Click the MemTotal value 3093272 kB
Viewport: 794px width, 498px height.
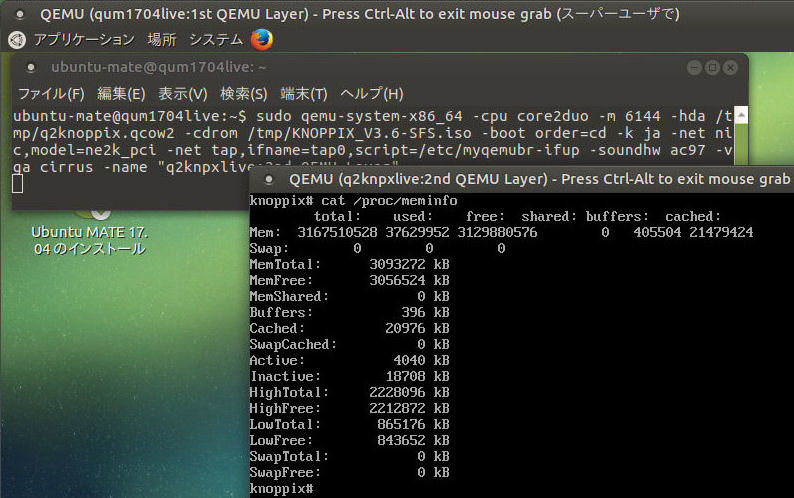pyautogui.click(x=409, y=264)
